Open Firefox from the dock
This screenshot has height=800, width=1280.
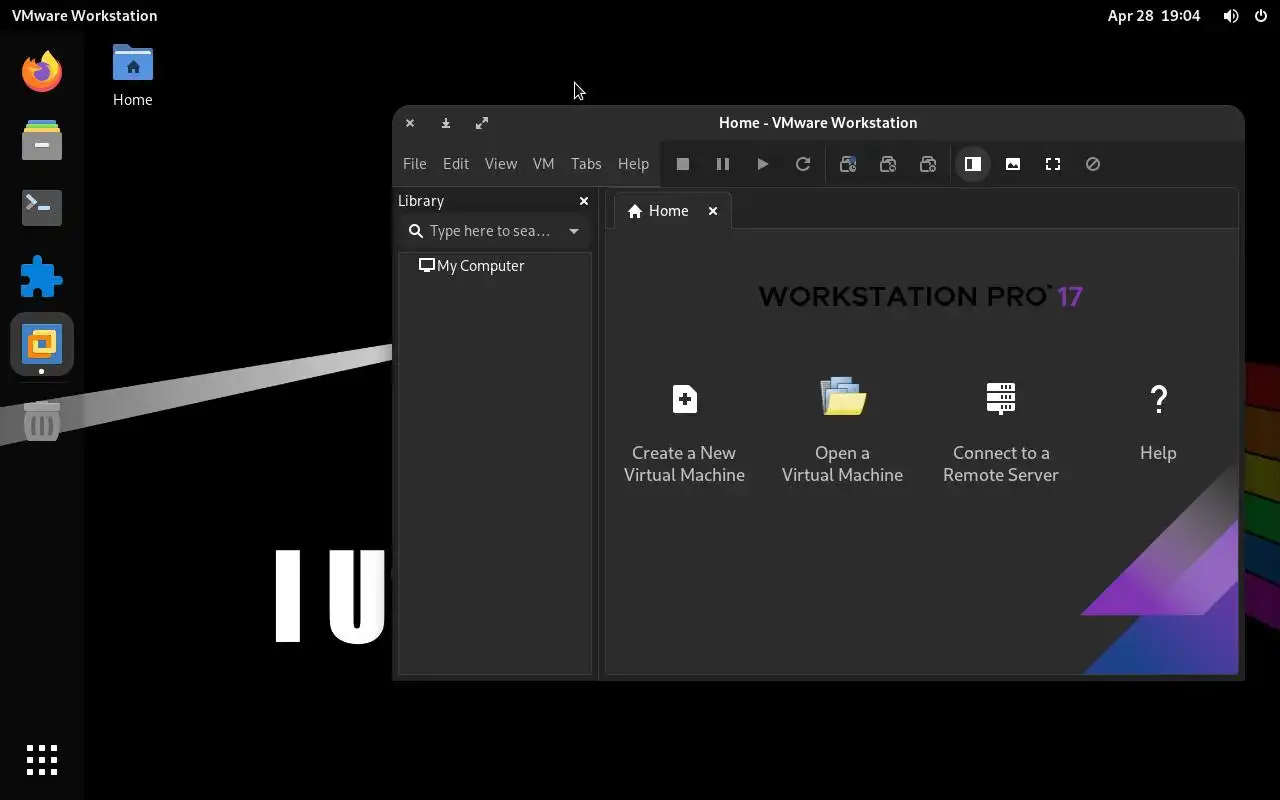tap(42, 72)
